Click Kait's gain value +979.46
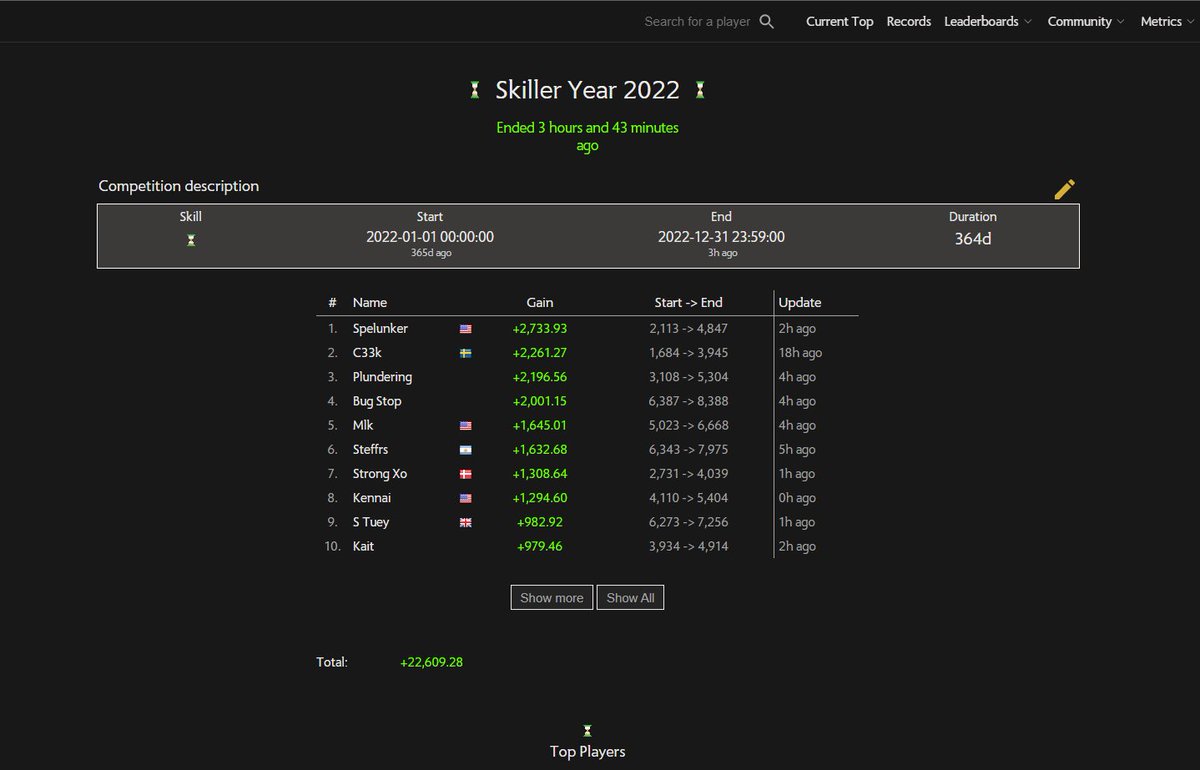Image resolution: width=1200 pixels, height=770 pixels. 540,546
